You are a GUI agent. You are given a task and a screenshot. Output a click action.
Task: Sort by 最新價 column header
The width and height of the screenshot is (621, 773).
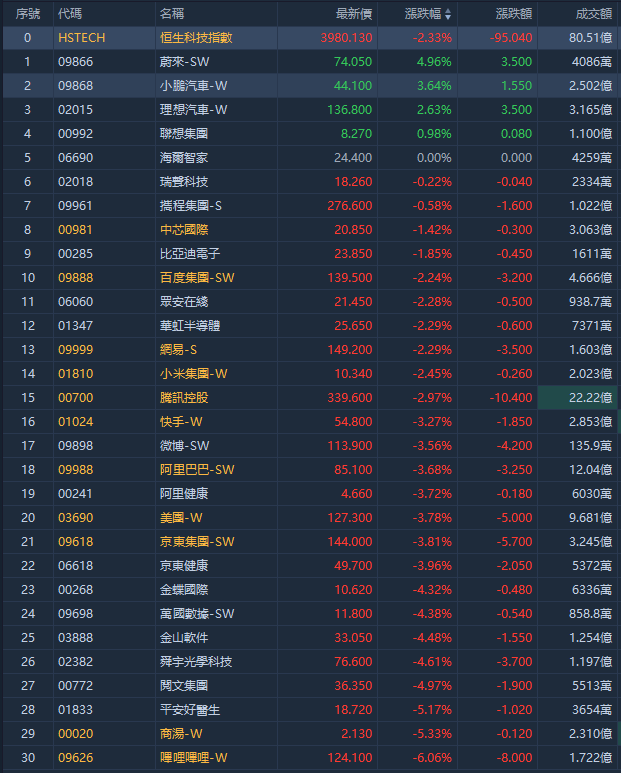click(x=354, y=14)
